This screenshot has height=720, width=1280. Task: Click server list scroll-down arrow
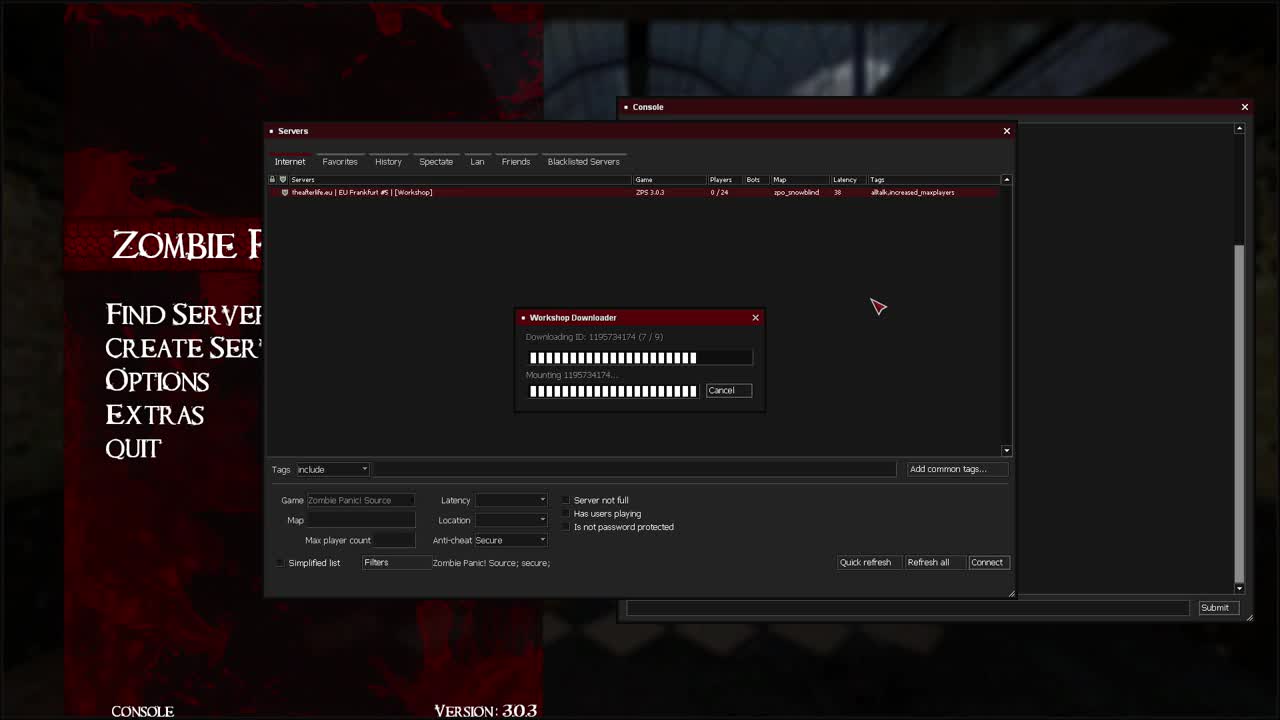[x=1006, y=450]
